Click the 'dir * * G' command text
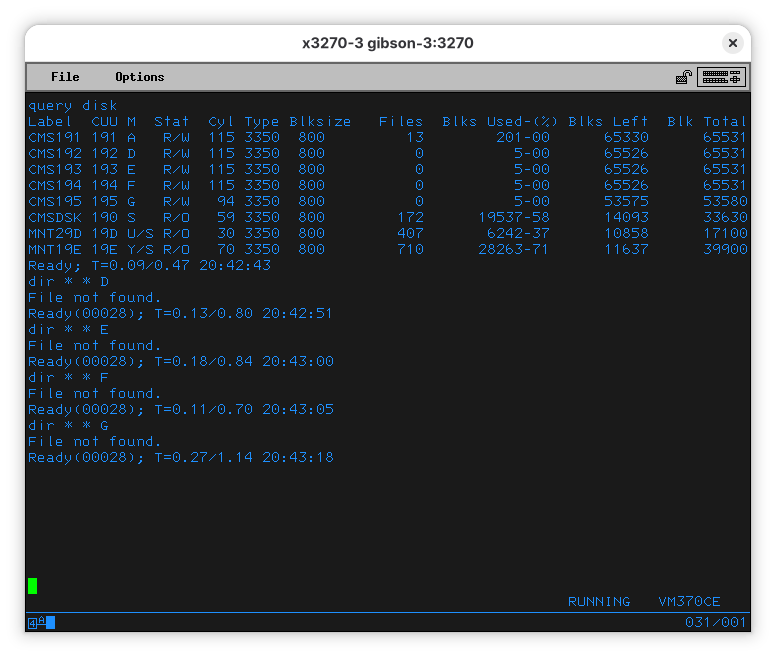This screenshot has width=776, height=657. coord(68,425)
